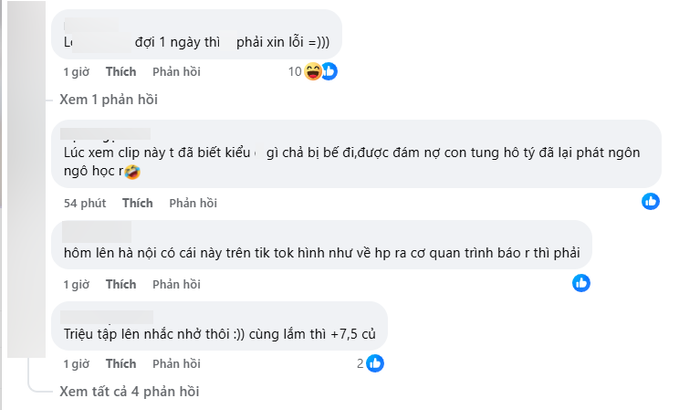Open the '1 giờ' timestamp of first comment
Viewport: 700px width, 410px height.
click(x=76, y=71)
